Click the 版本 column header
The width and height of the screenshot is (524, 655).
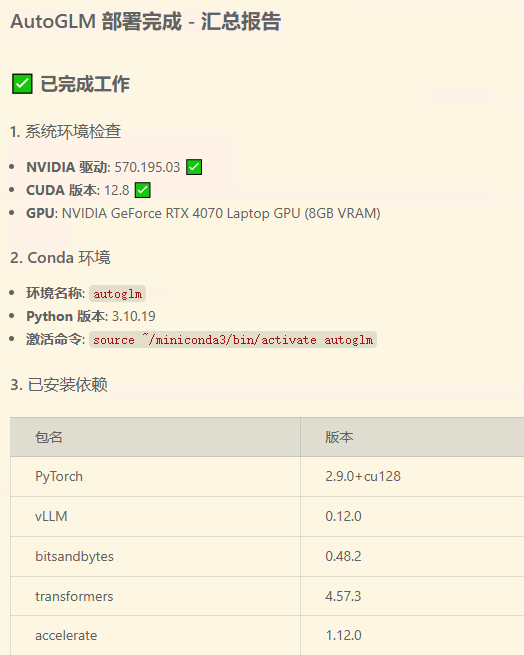coord(412,437)
